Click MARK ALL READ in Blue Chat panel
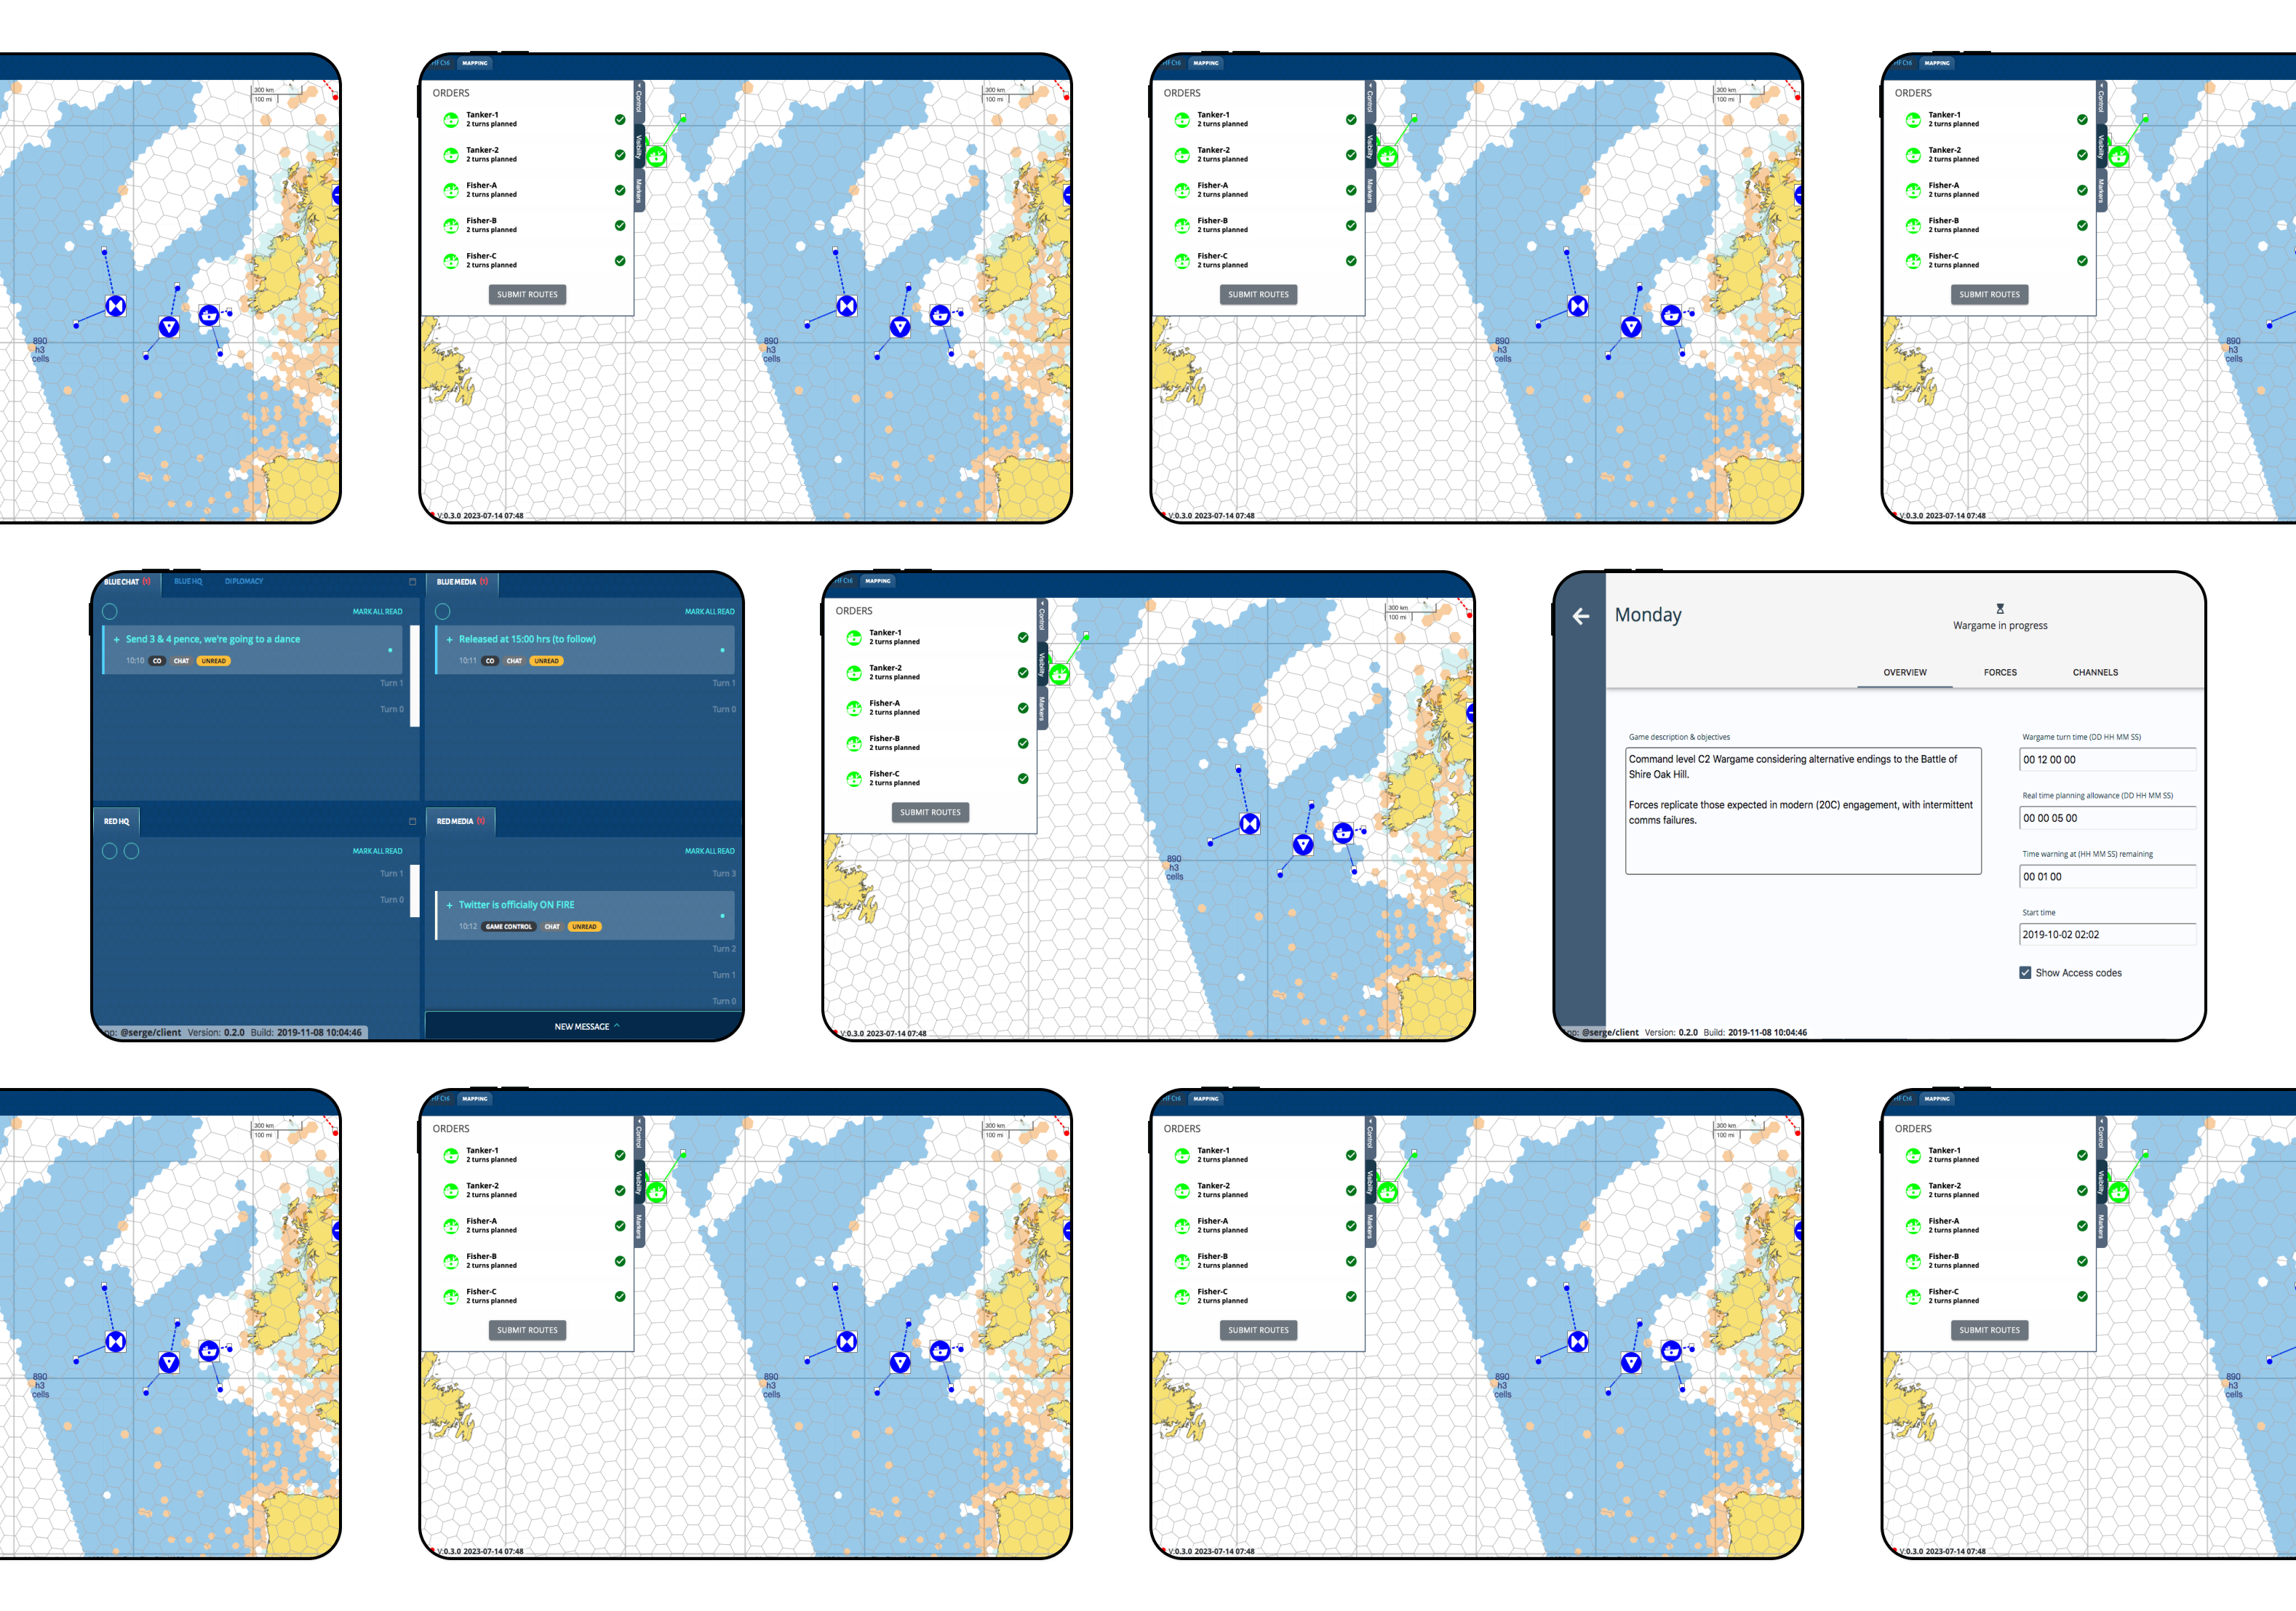Screen dimensions: 2296x1611 pos(377,611)
